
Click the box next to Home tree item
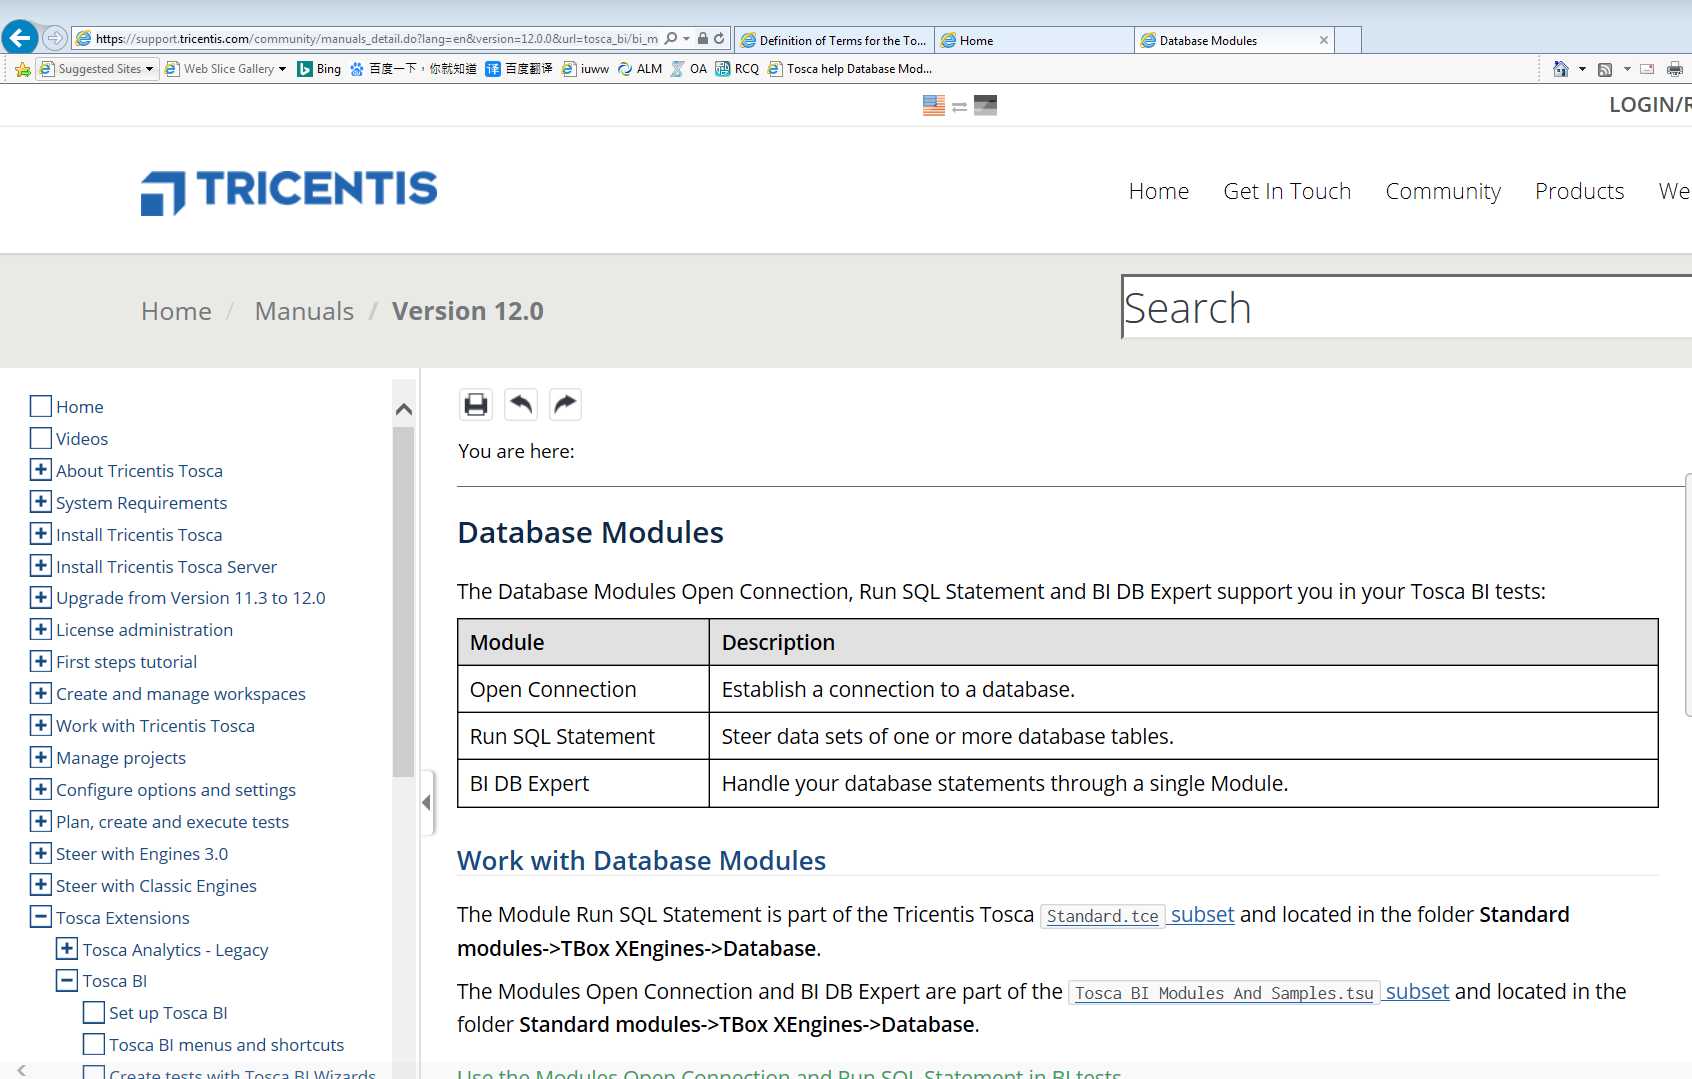click(41, 406)
